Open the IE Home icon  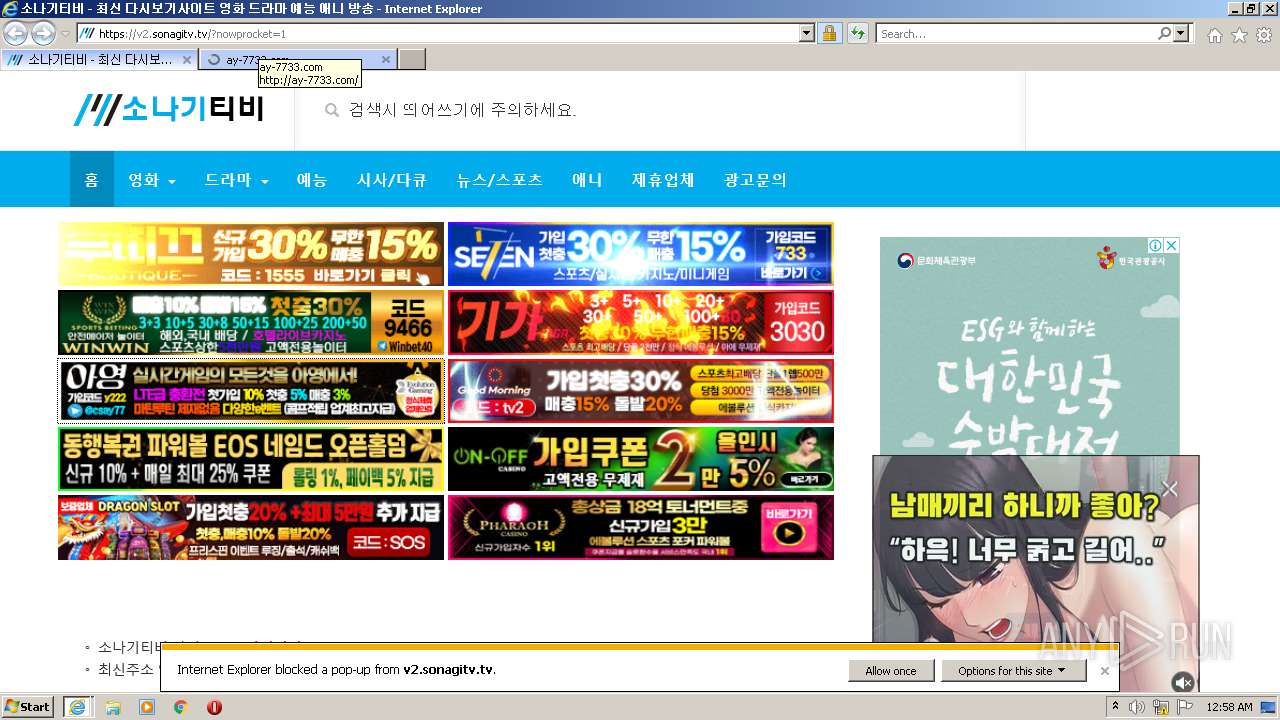[1214, 35]
